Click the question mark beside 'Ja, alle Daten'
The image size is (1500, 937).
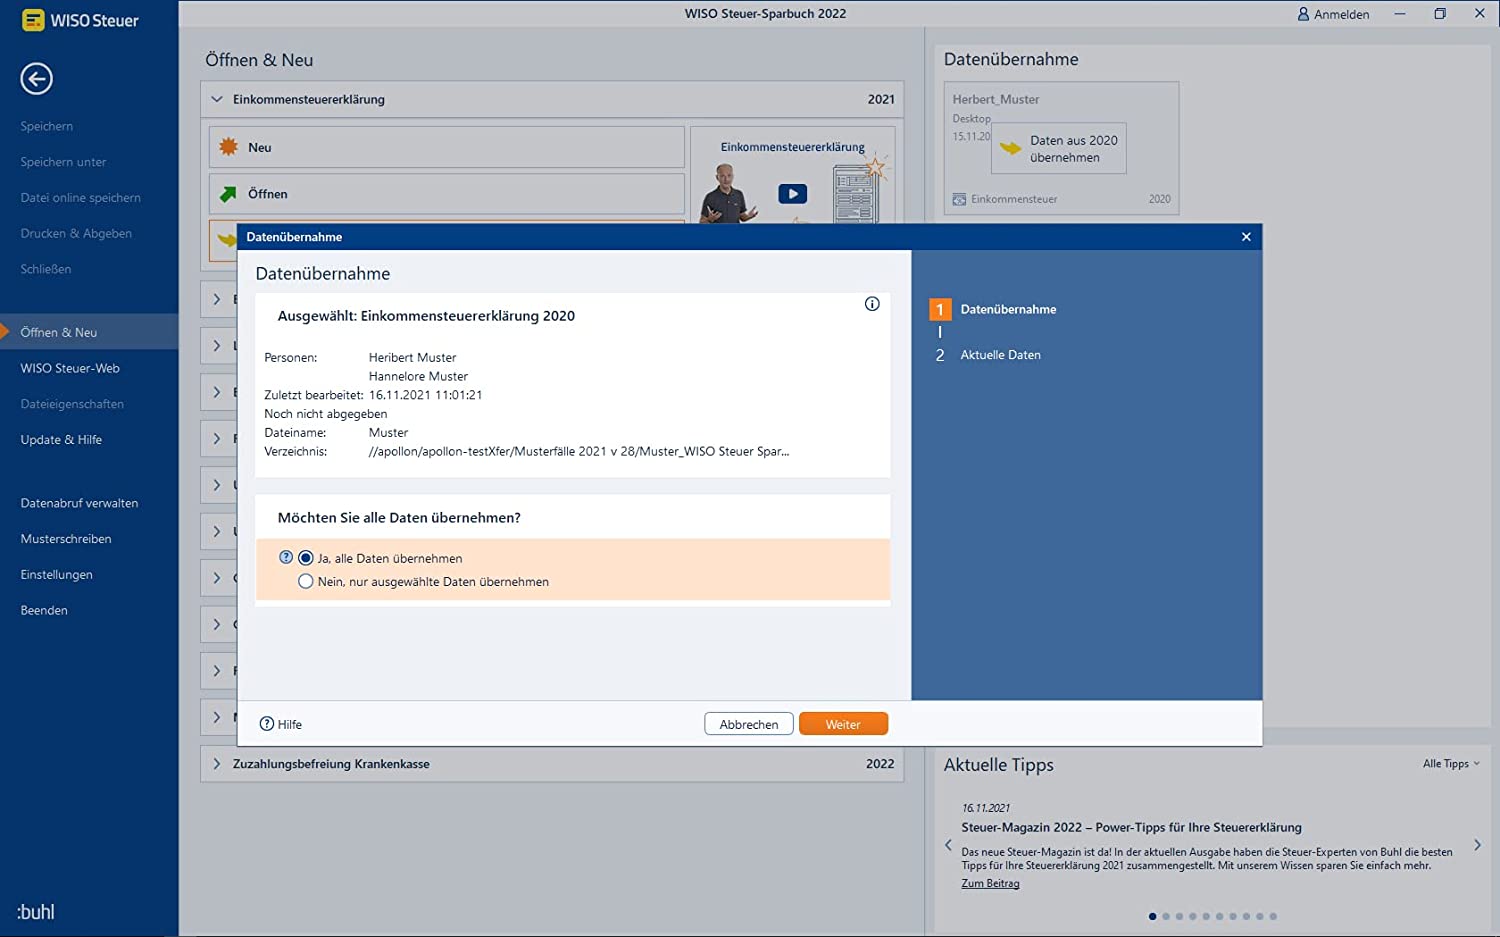286,557
